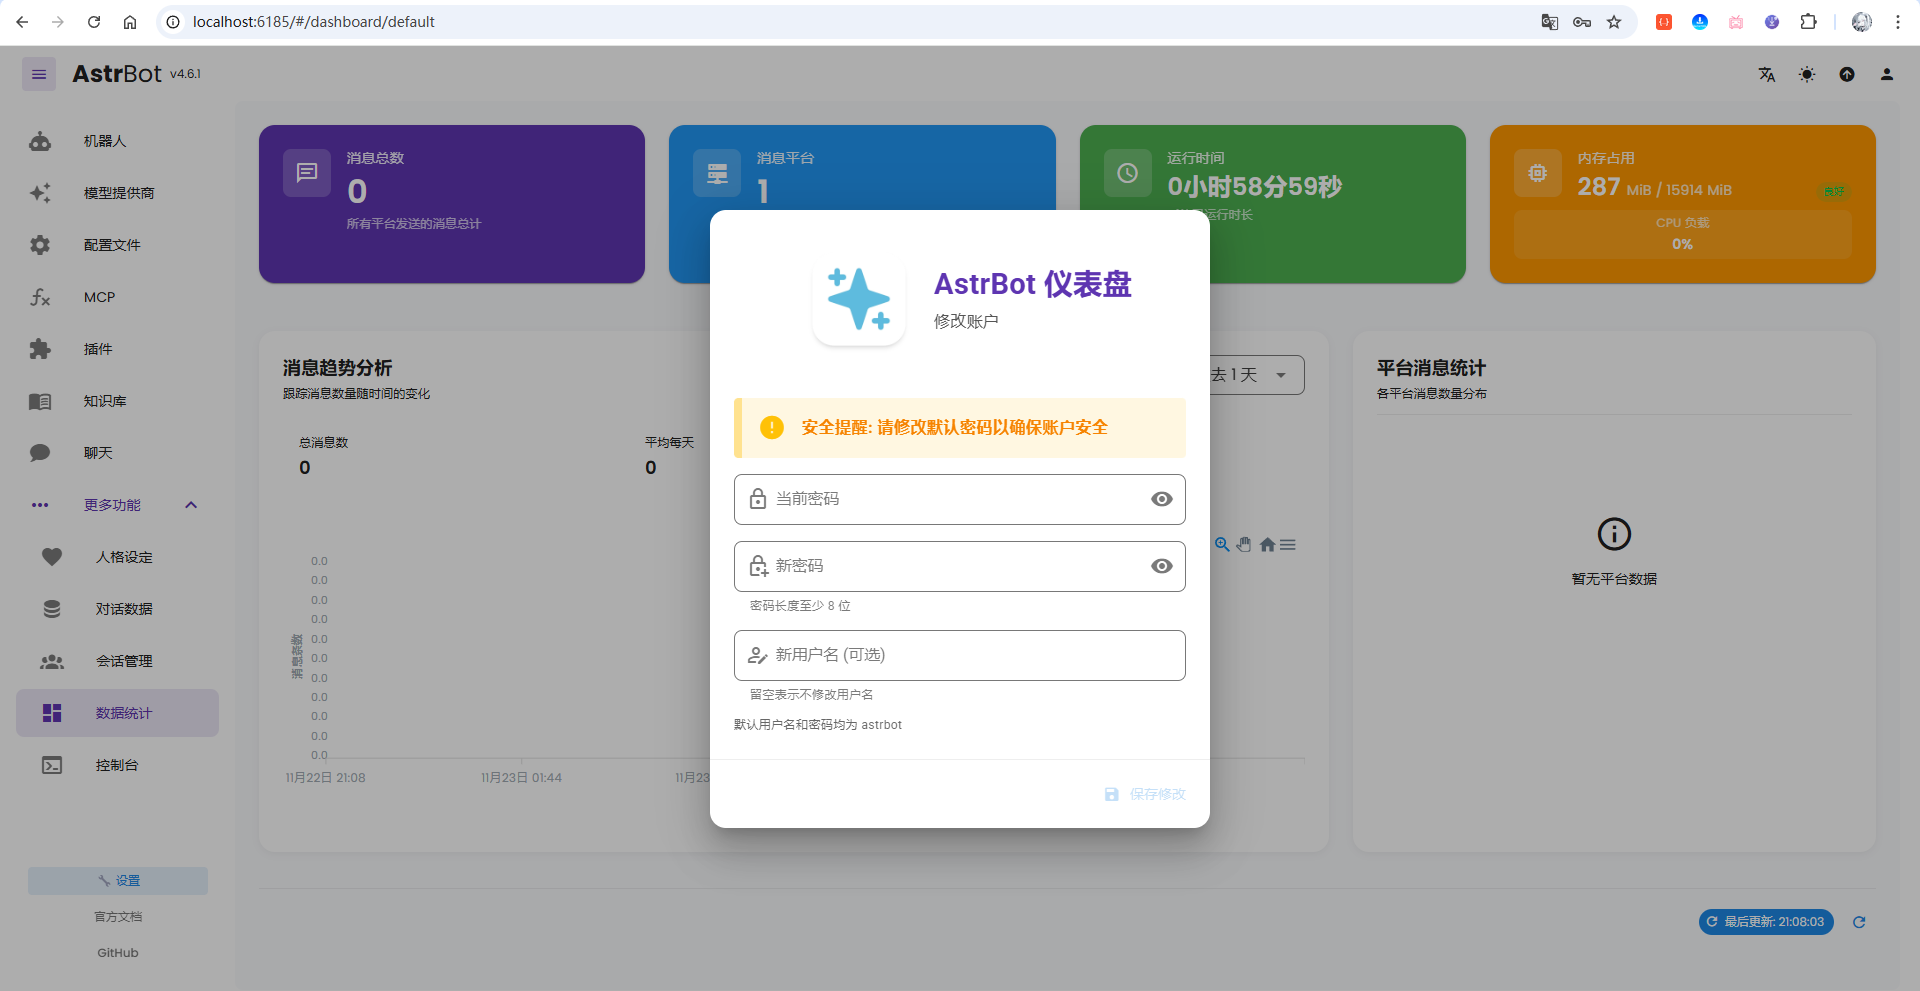
Task: Show the current password via eye icon
Action: [x=1161, y=499]
